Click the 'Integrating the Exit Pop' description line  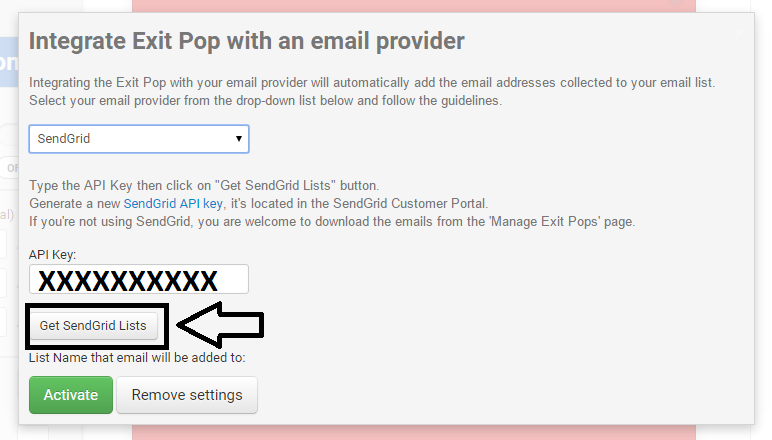click(x=372, y=83)
